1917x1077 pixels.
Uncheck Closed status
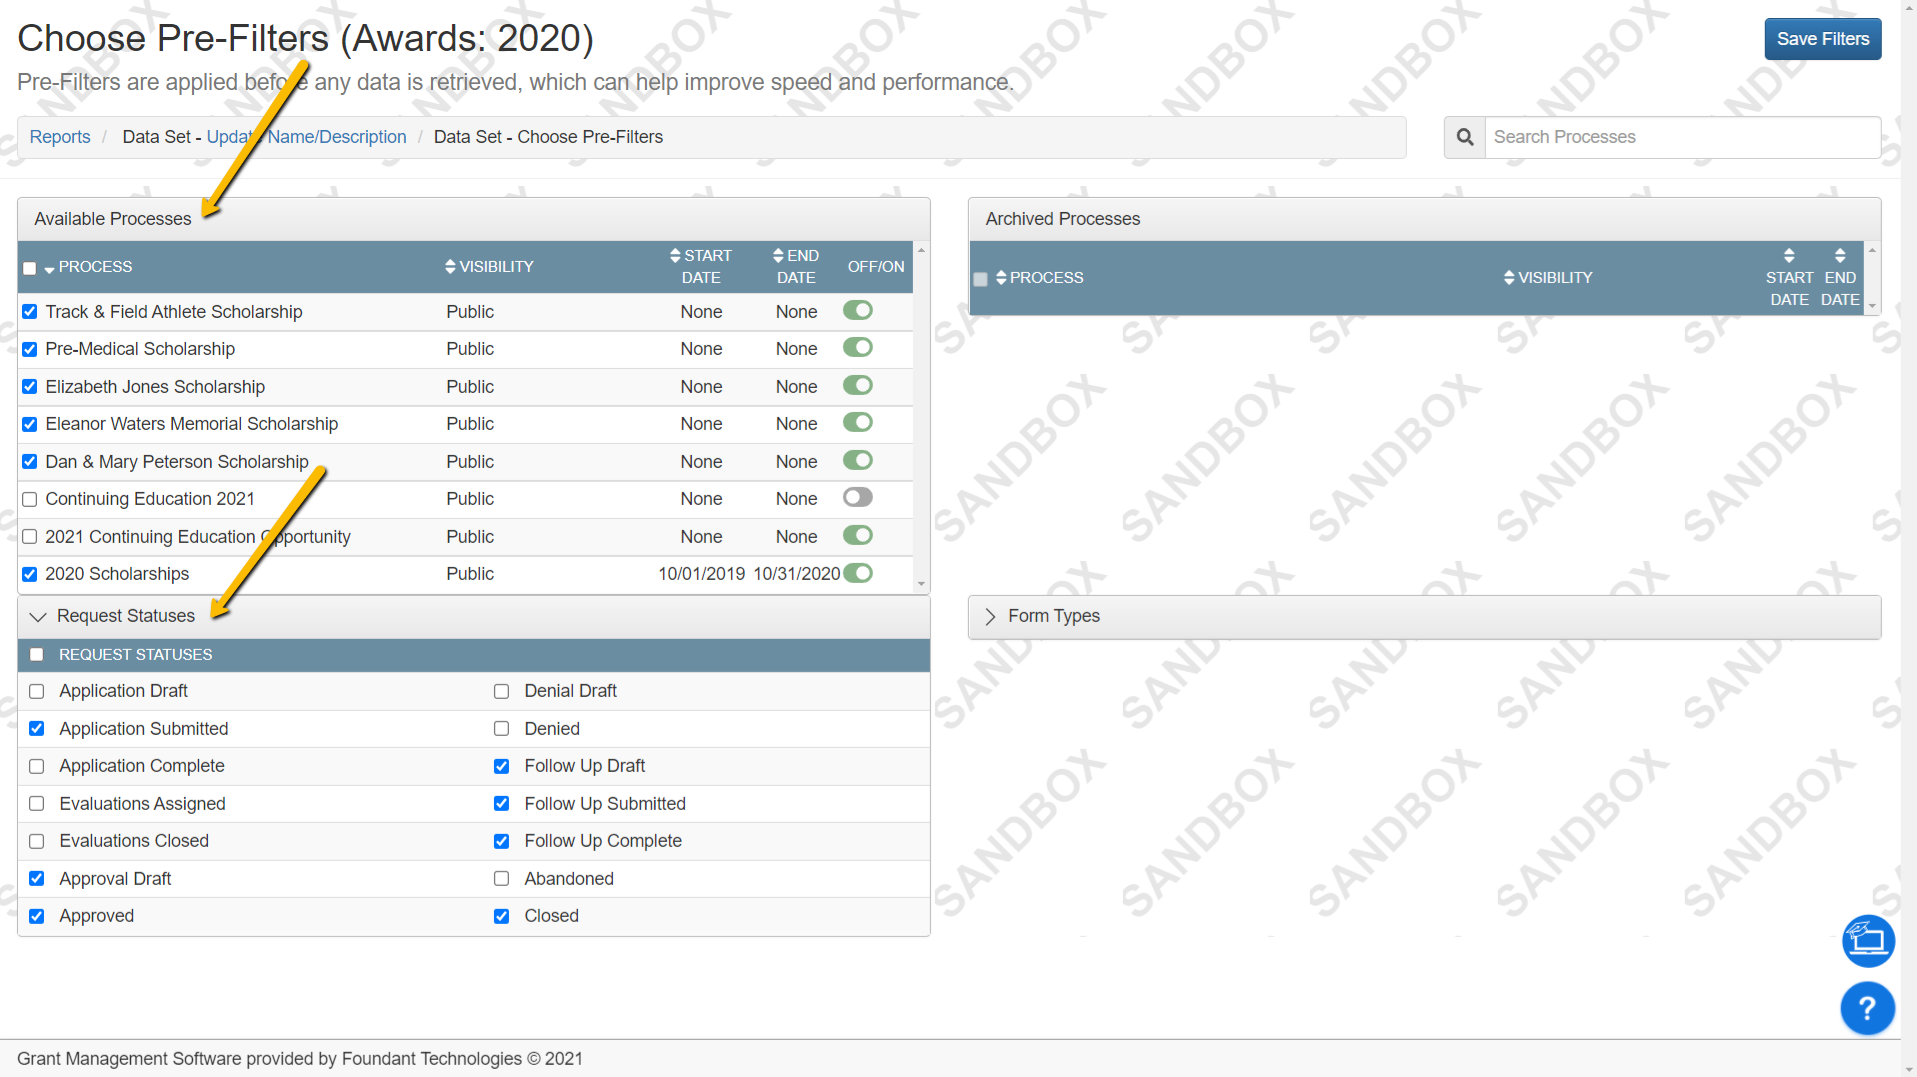point(502,916)
